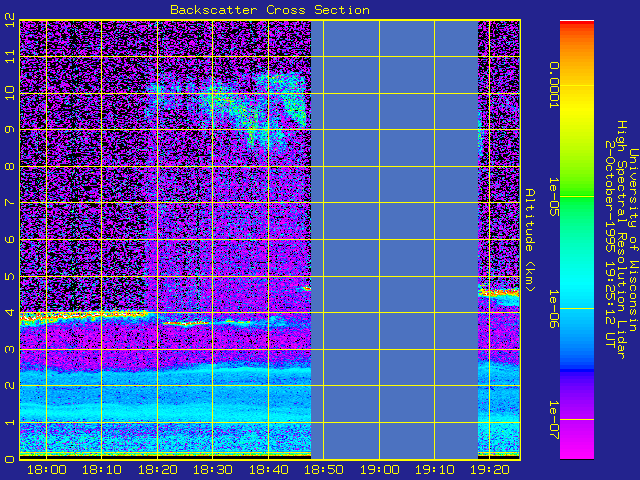Click the 1e-07 colorbar scale label
Image resolution: width=640 pixels, height=480 pixels.
(x=553, y=420)
